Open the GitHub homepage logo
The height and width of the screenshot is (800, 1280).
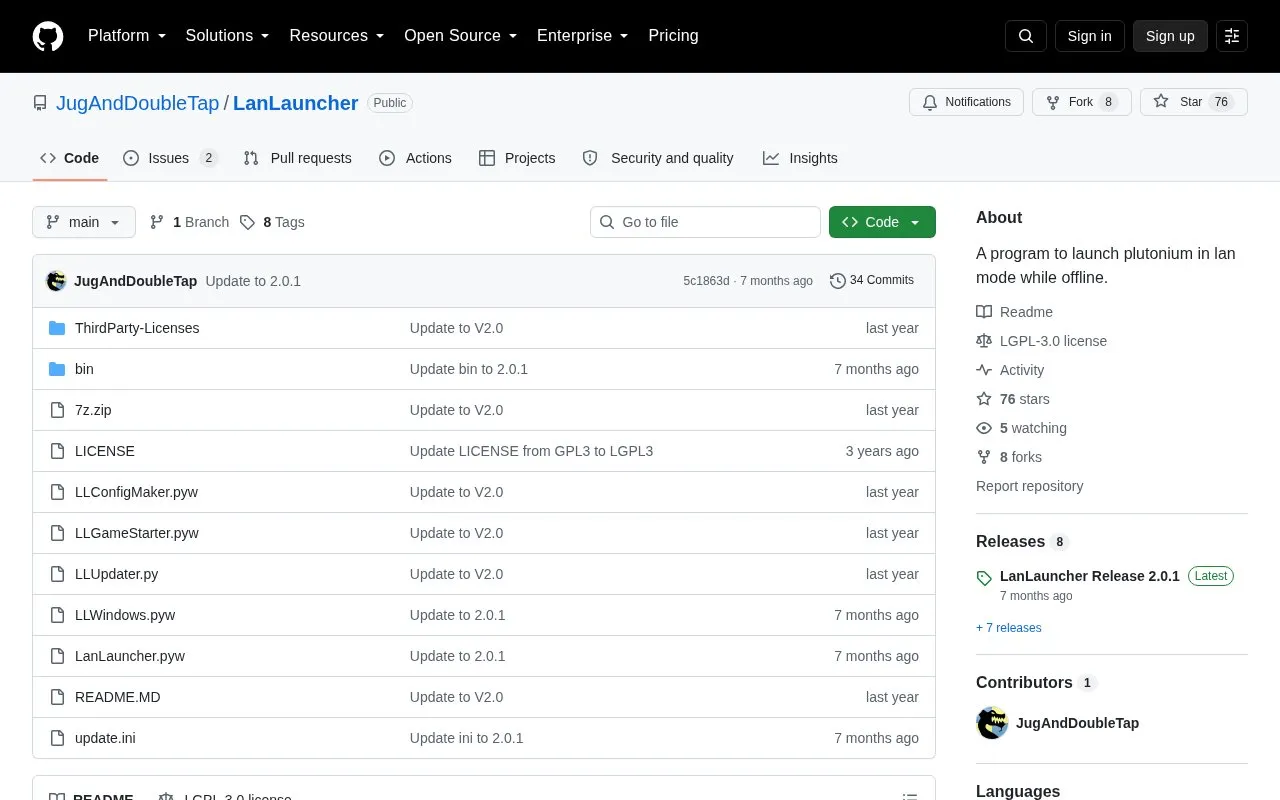pyautogui.click(x=48, y=36)
